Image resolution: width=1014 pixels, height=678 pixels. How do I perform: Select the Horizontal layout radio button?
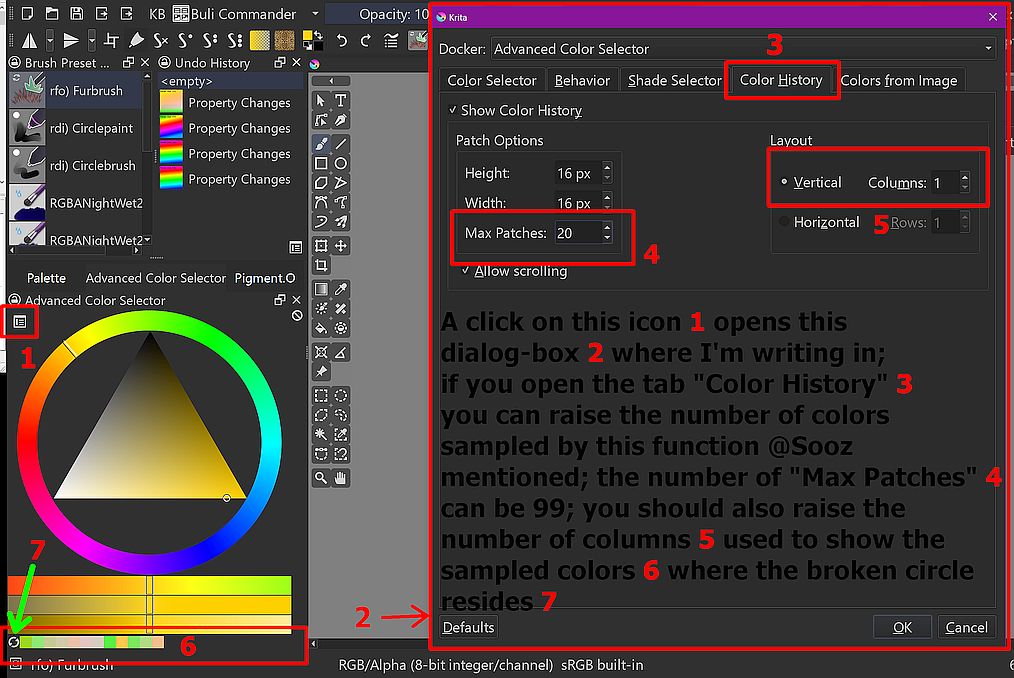point(784,222)
